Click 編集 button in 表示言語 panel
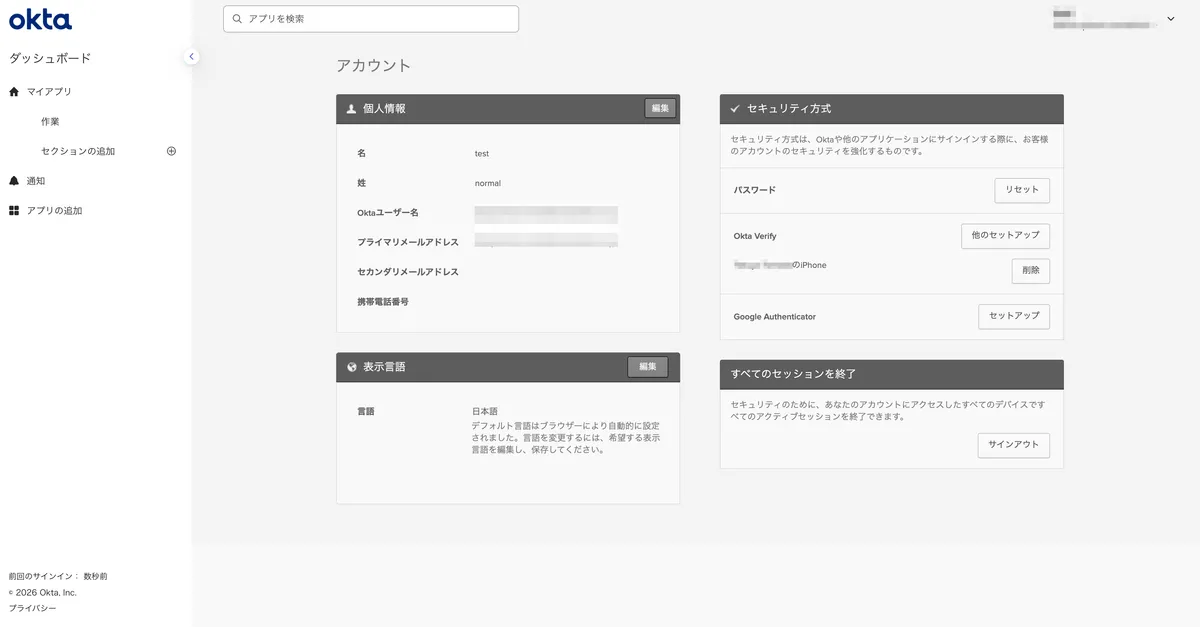The height and width of the screenshot is (627, 1200). pyautogui.click(x=647, y=367)
